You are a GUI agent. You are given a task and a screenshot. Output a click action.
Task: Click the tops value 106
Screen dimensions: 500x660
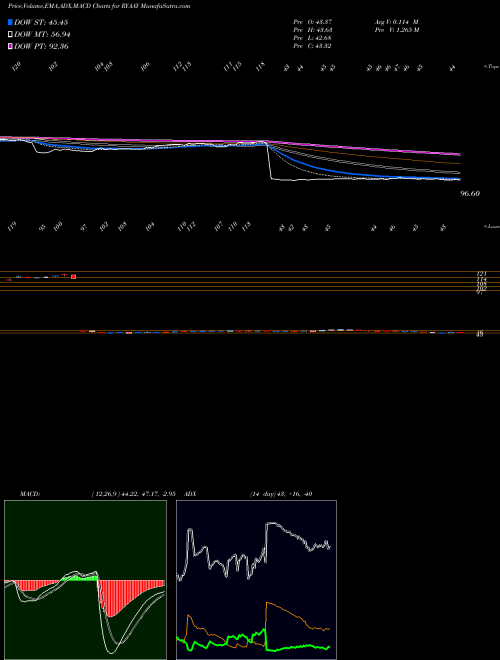point(145,66)
